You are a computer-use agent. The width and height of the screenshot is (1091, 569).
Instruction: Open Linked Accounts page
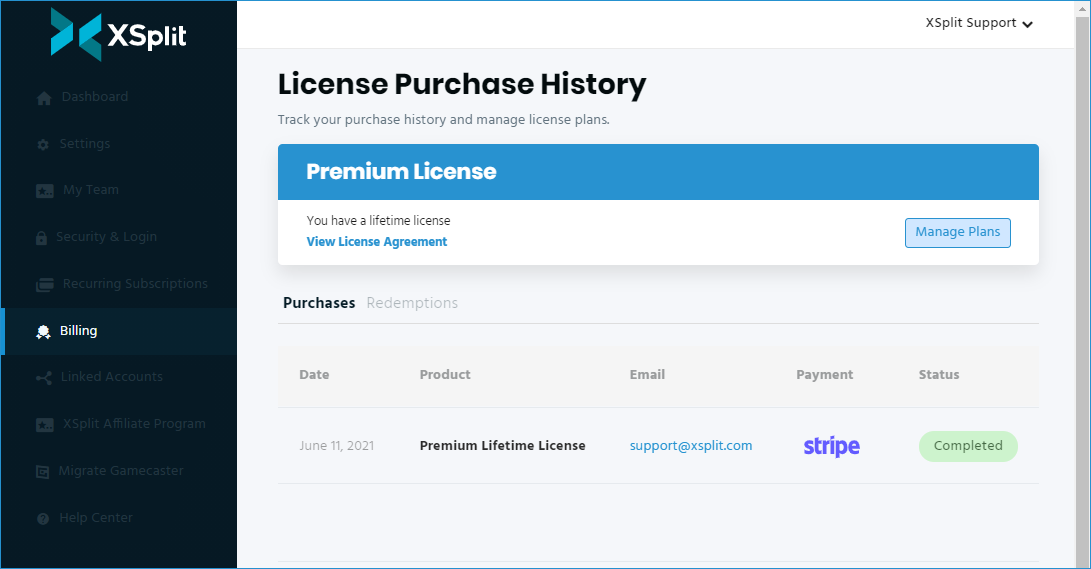[x=111, y=376]
